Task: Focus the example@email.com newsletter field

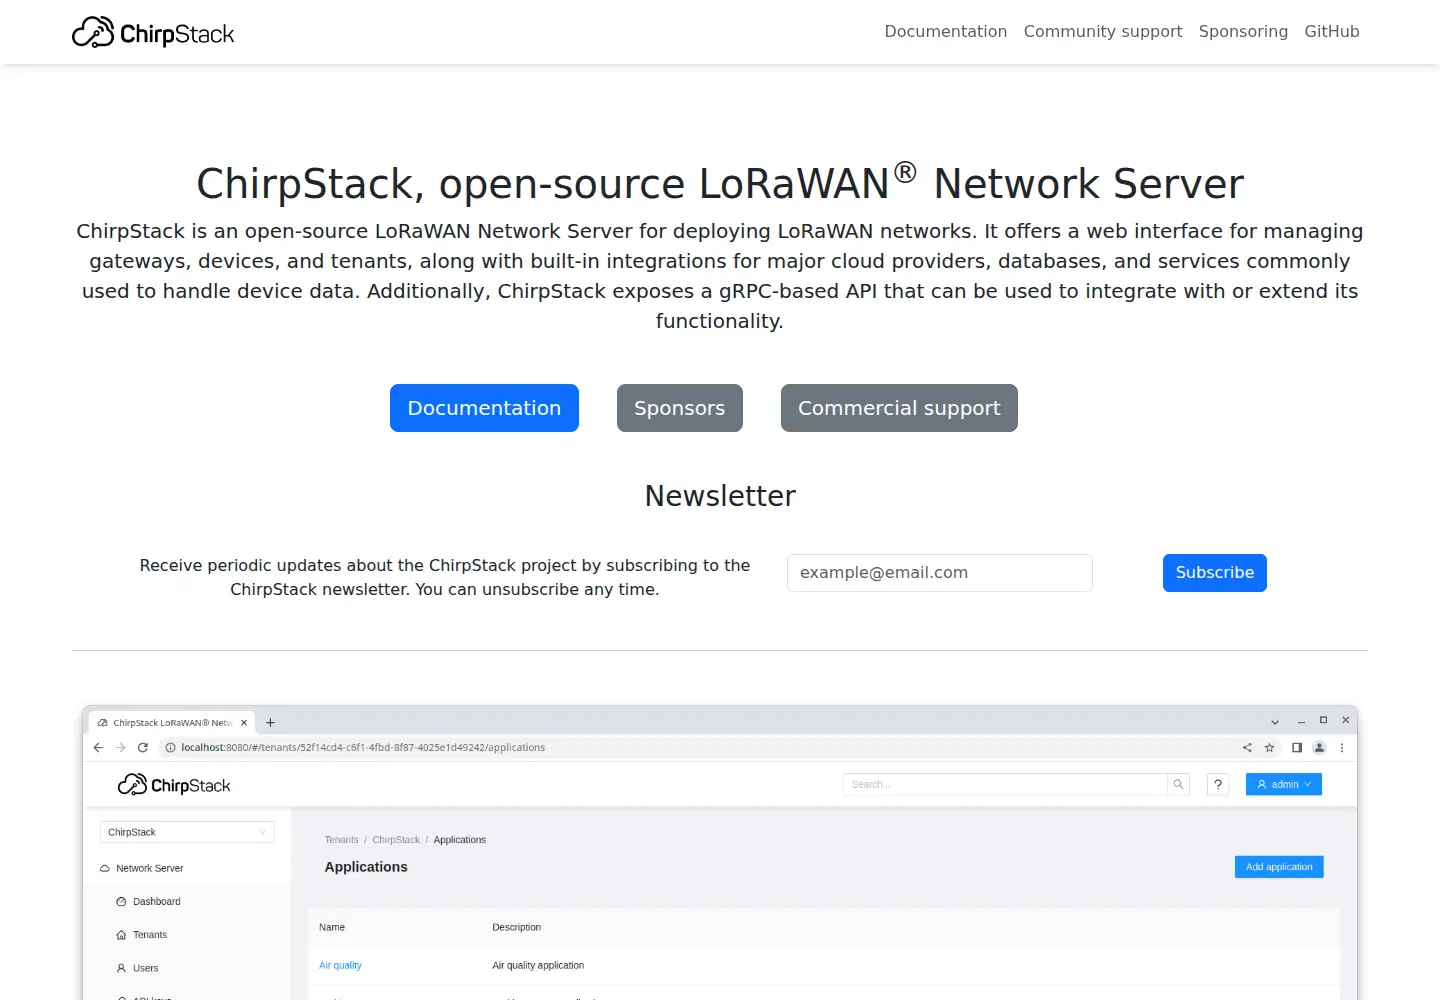Action: (x=940, y=573)
